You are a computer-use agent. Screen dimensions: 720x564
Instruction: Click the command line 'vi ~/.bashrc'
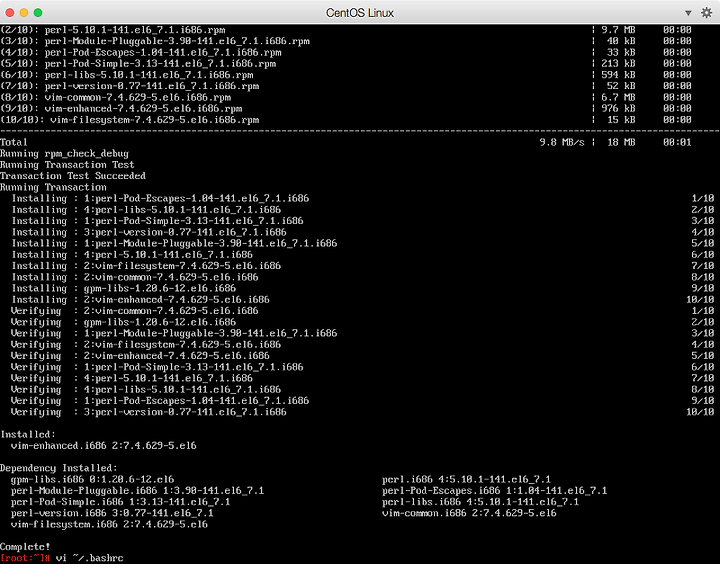click(x=90, y=558)
